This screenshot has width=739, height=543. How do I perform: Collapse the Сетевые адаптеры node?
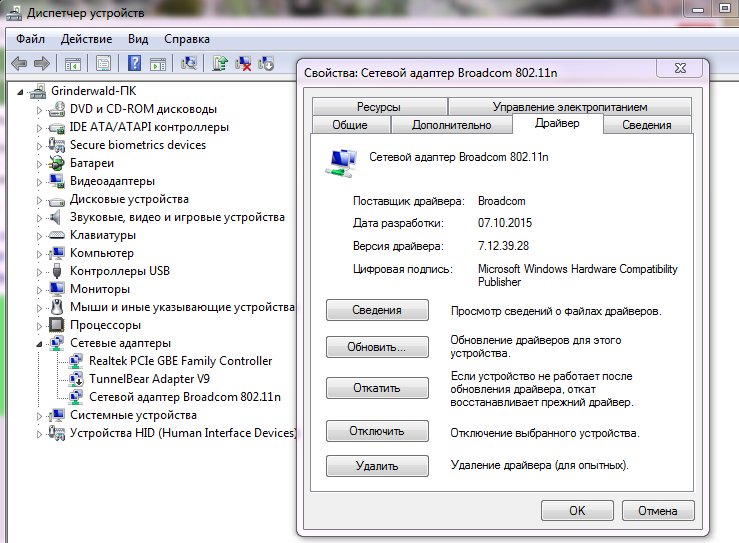pyautogui.click(x=39, y=344)
